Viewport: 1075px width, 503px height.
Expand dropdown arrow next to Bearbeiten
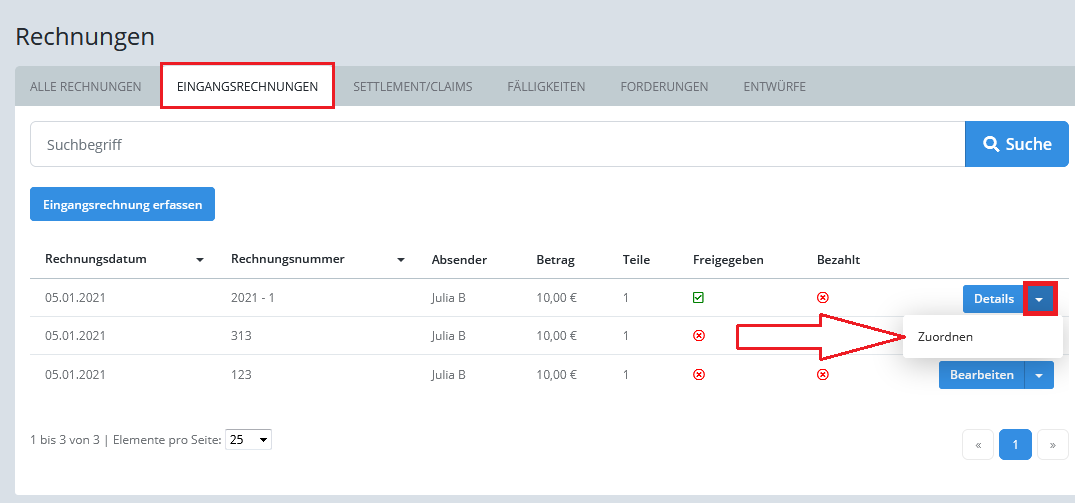tap(1039, 375)
